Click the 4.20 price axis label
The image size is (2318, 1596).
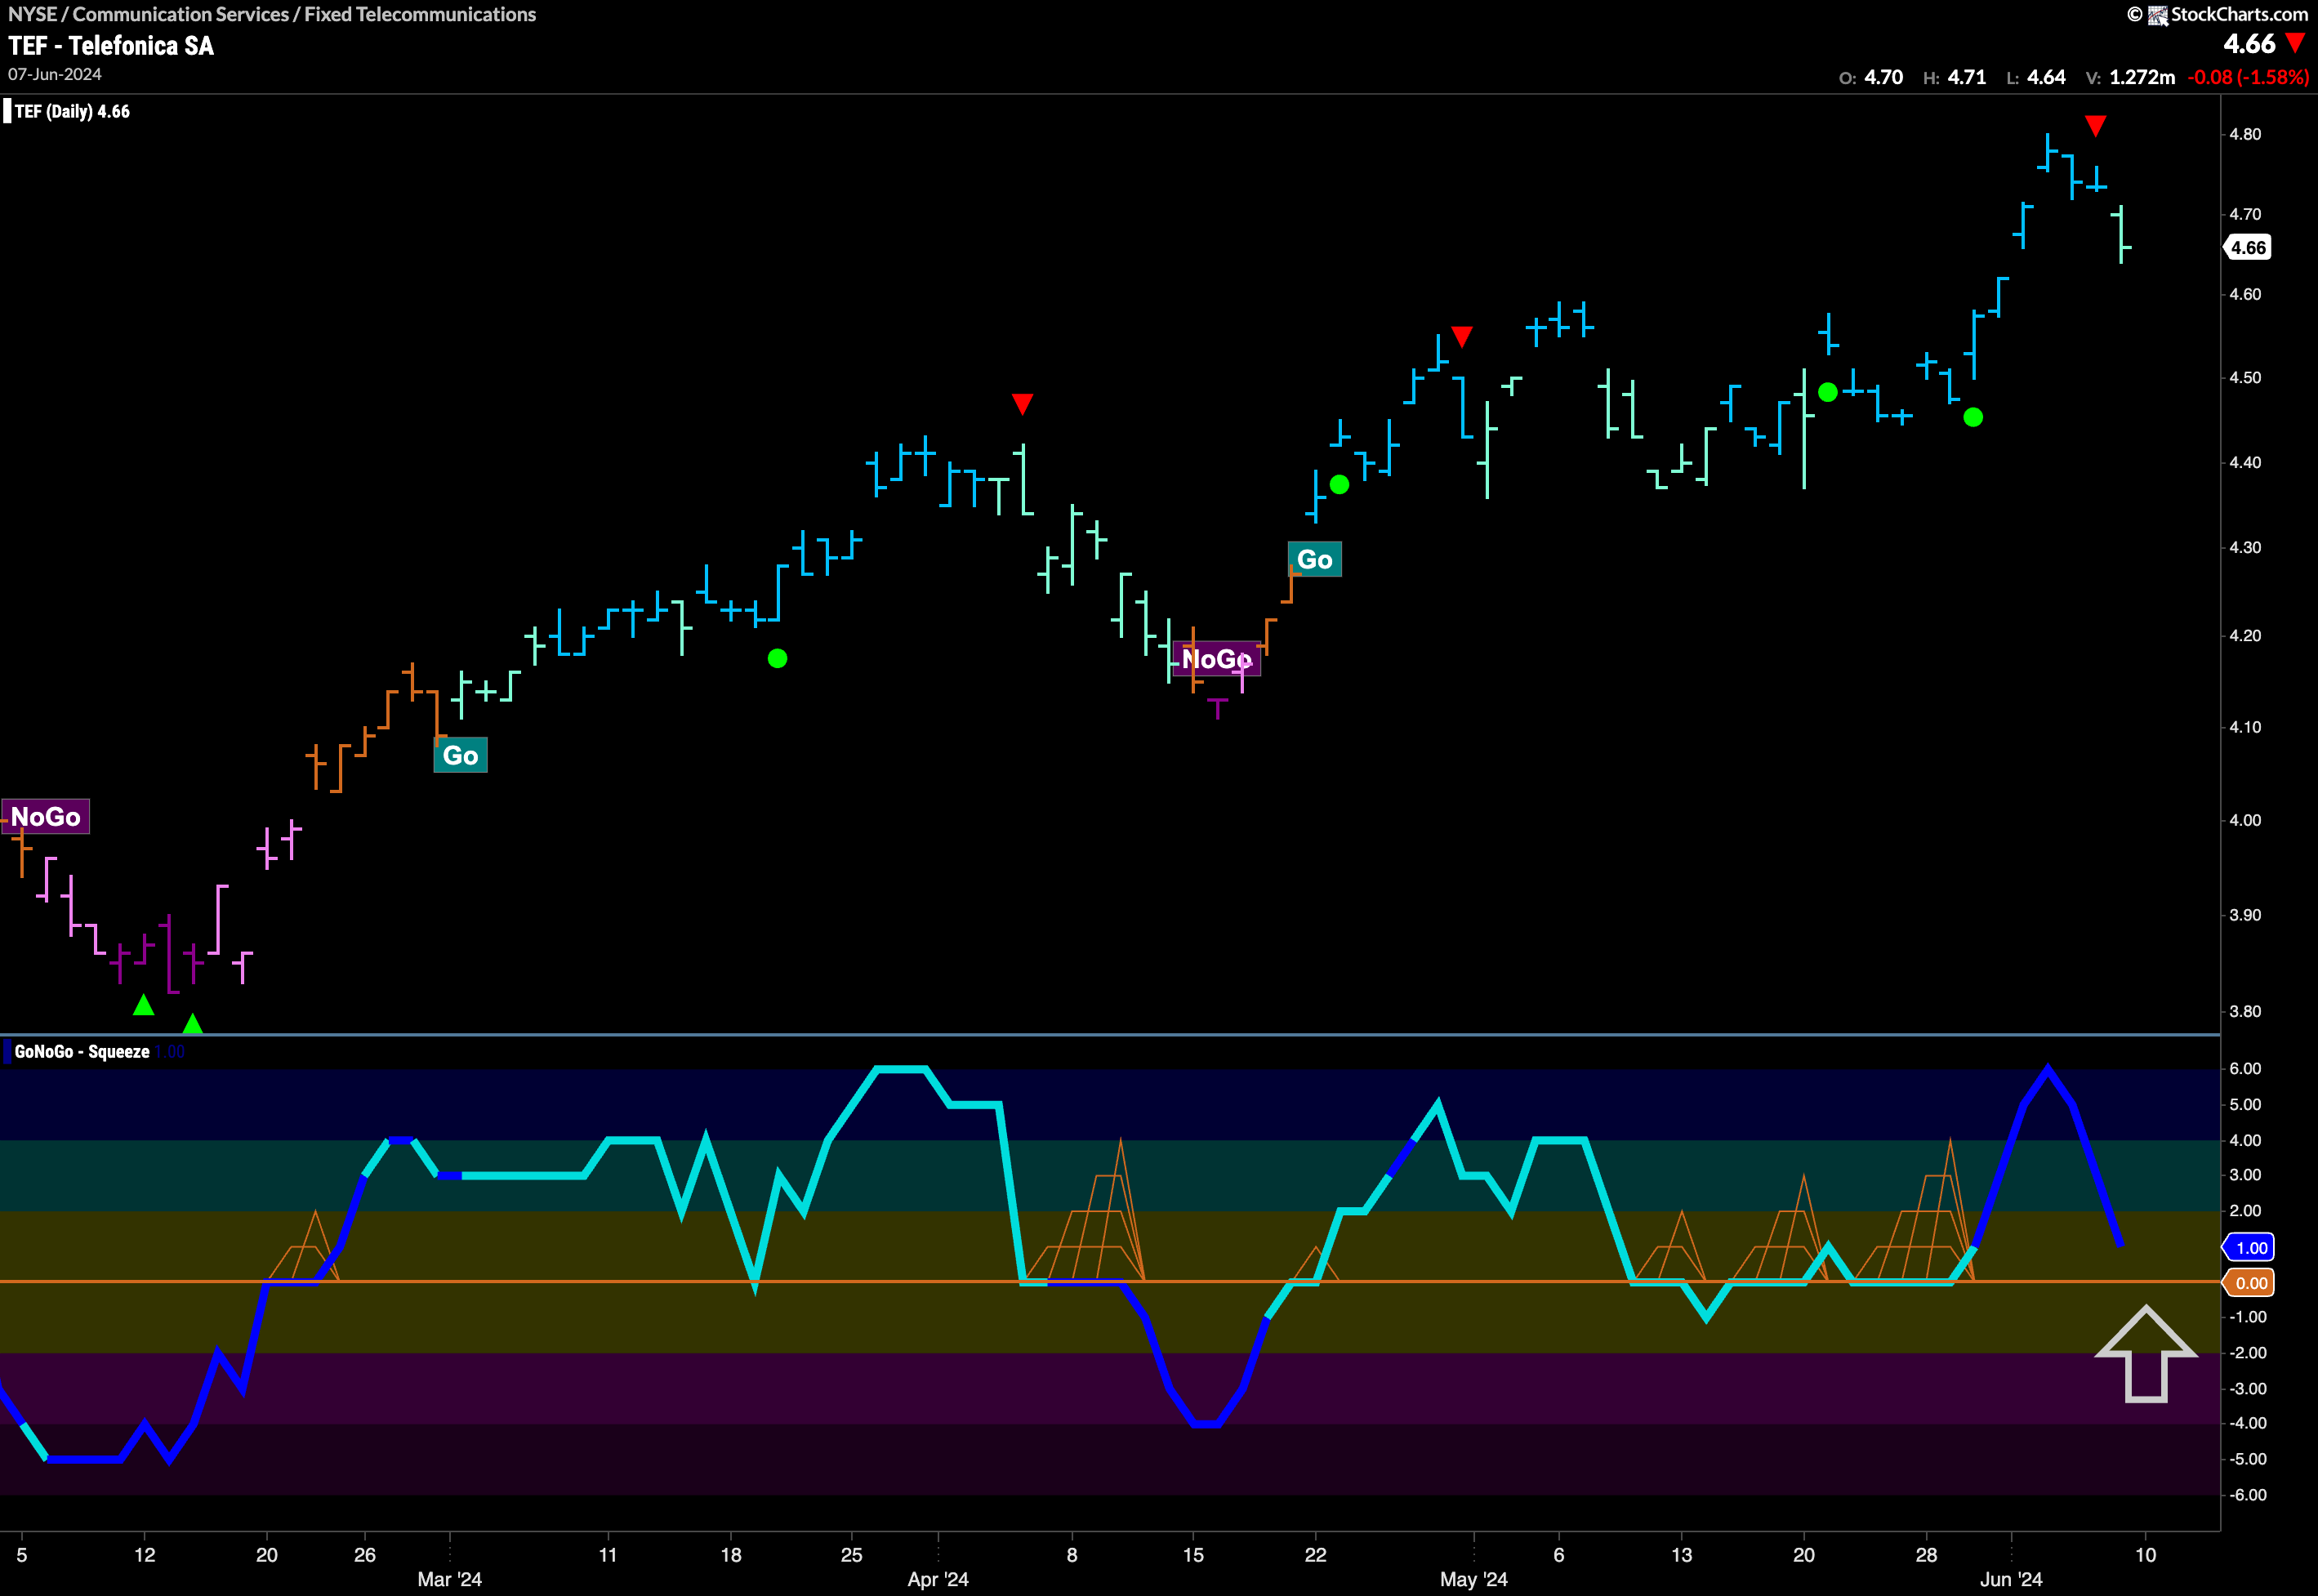pos(2245,635)
